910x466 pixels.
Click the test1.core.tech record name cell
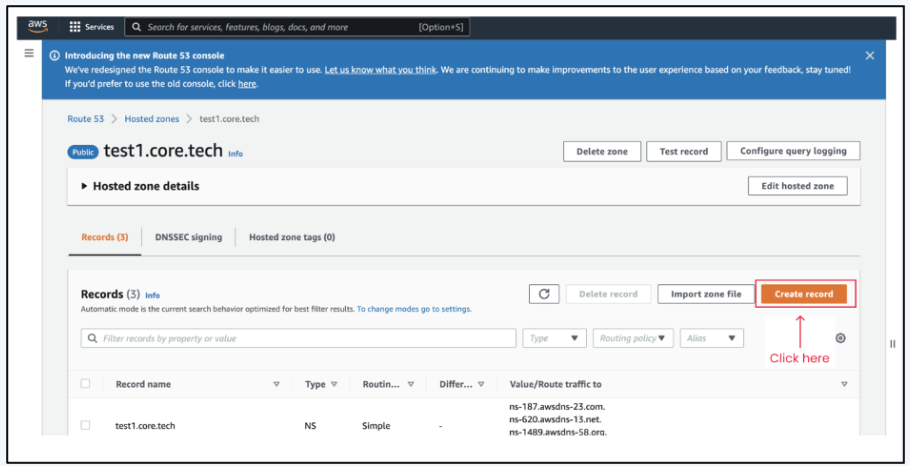coord(145,426)
